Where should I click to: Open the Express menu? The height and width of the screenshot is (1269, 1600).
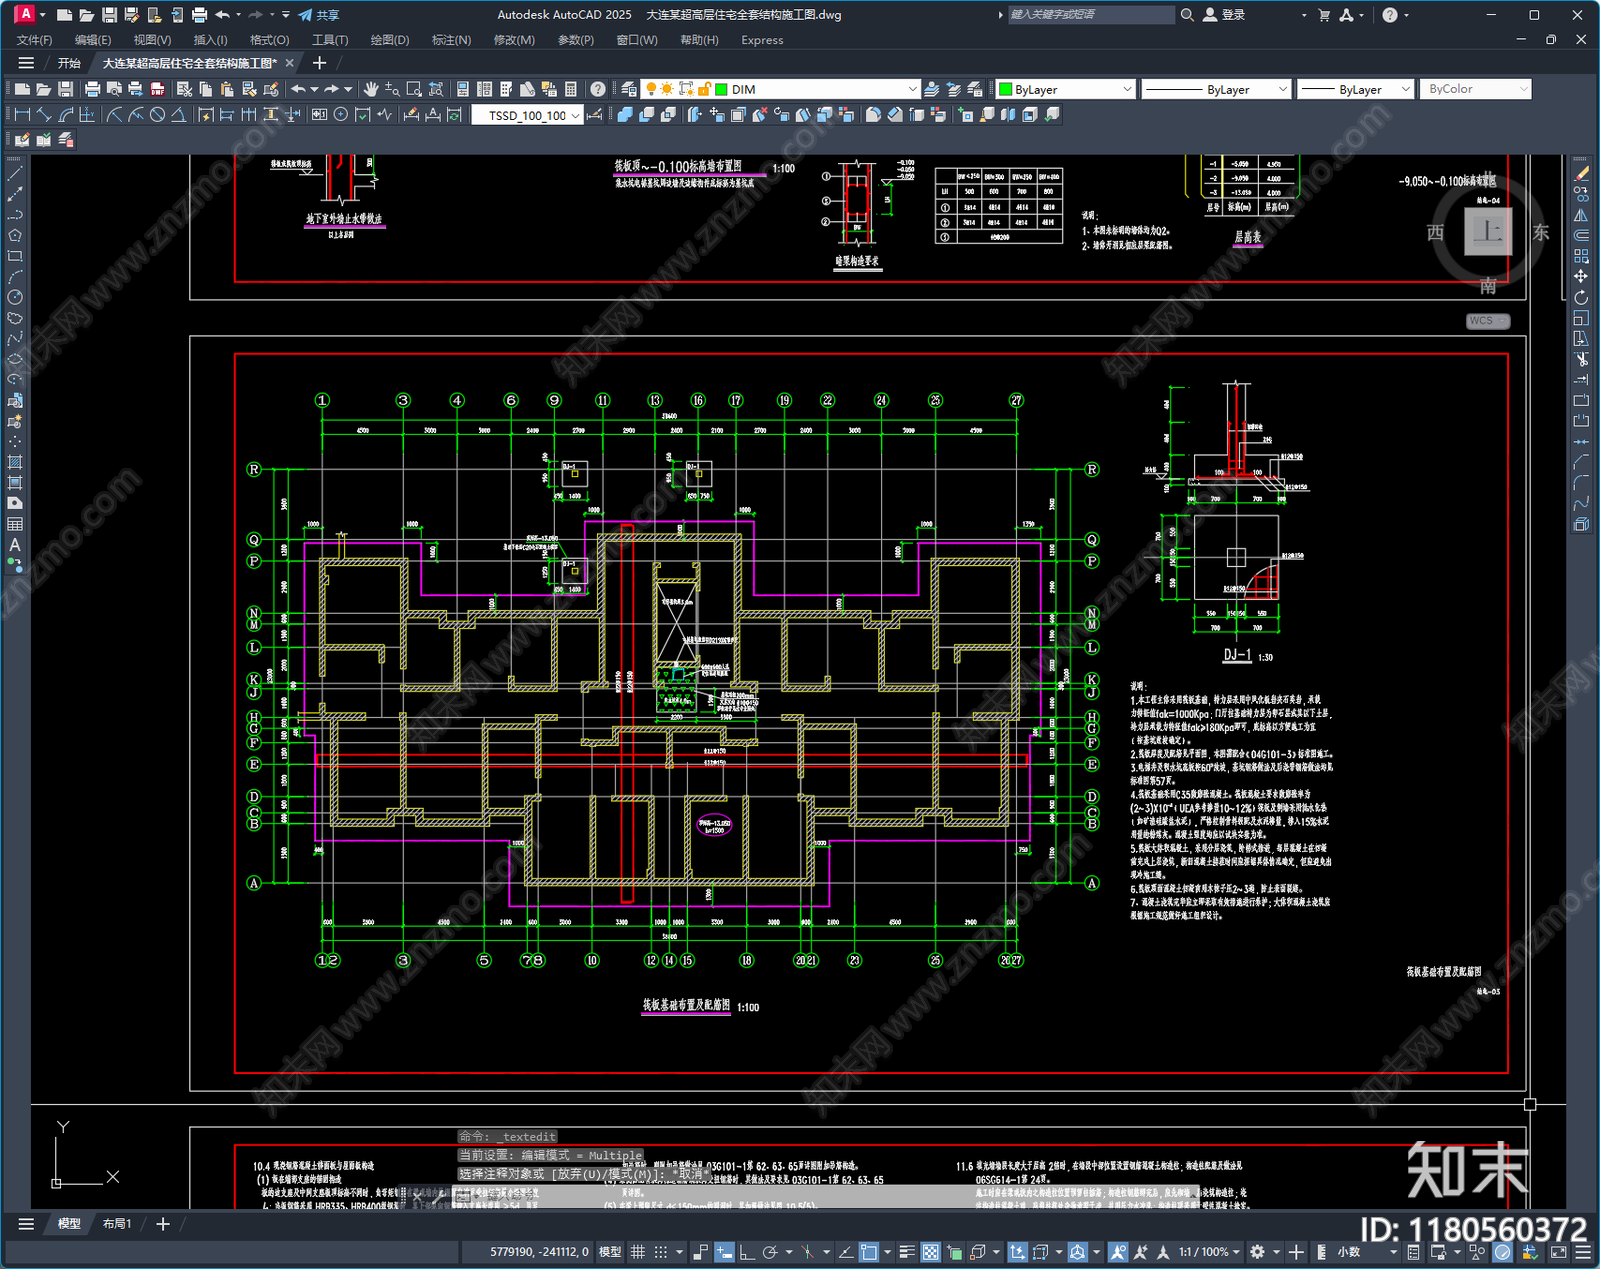click(x=762, y=40)
